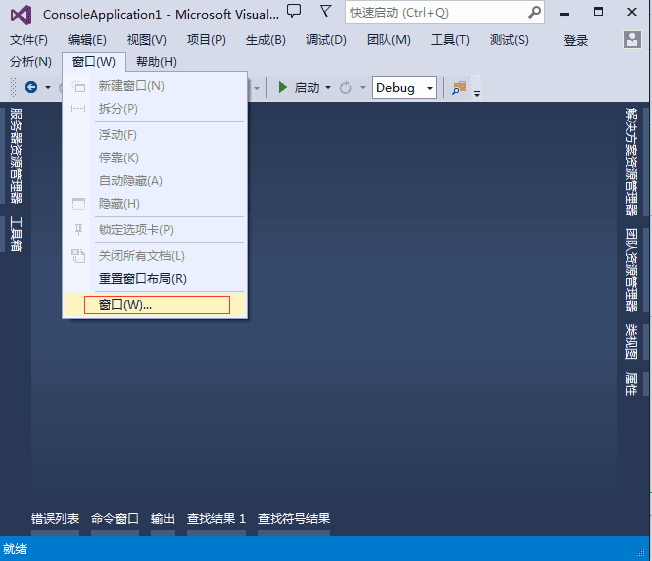Select 关闭所有文档(L) menu entry
This screenshot has height=561, width=652.
pyautogui.click(x=155, y=256)
